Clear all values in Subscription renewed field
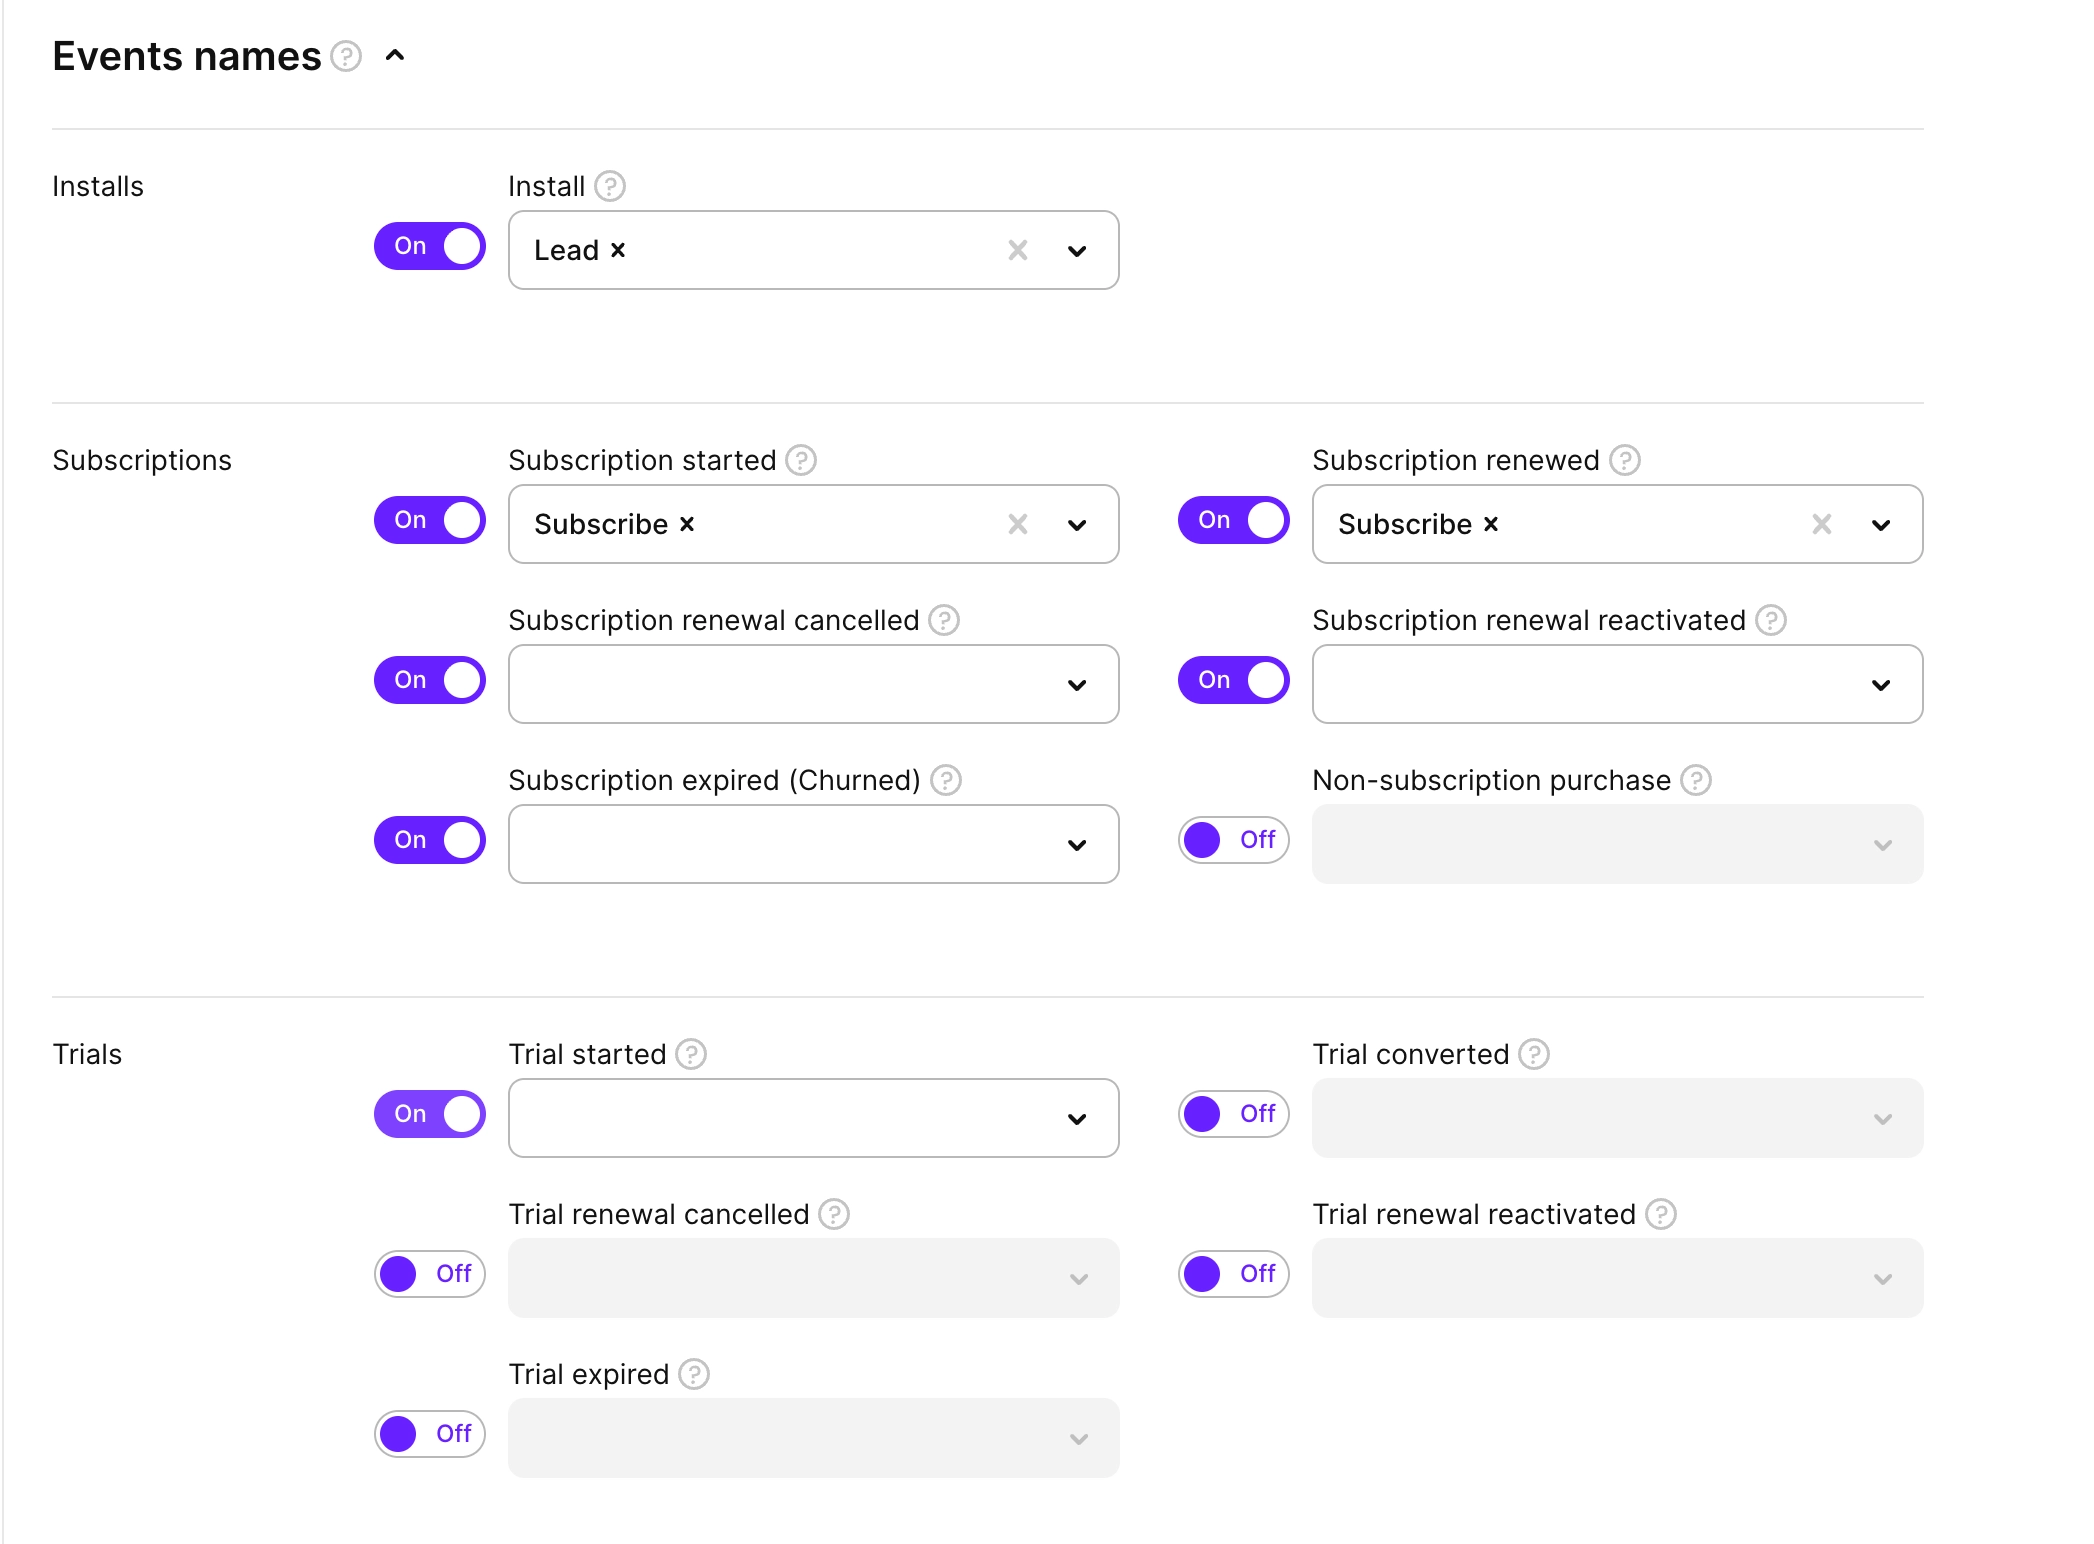The height and width of the screenshot is (1544, 2094). 1822,524
